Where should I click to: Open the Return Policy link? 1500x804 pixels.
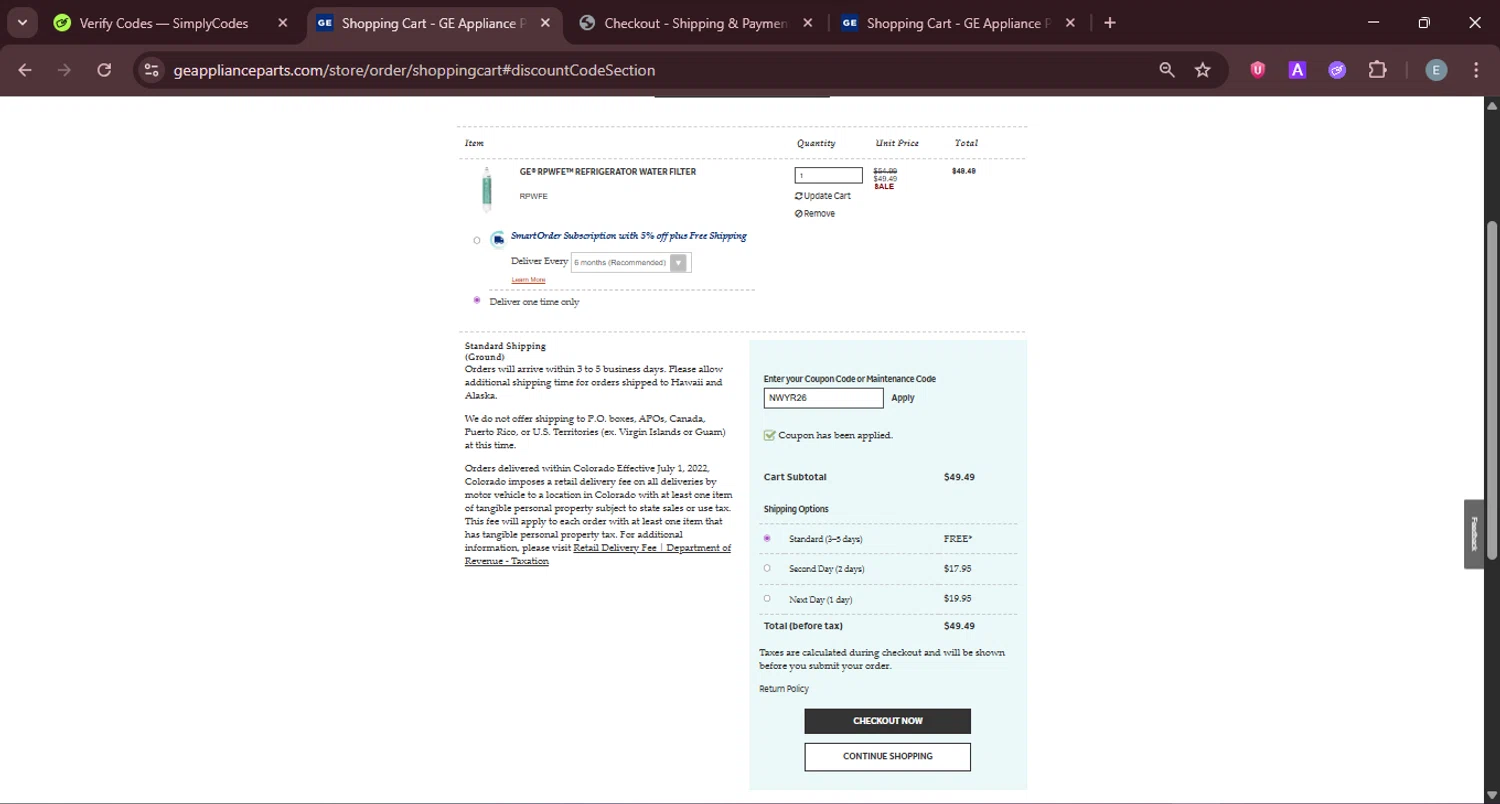coord(784,689)
